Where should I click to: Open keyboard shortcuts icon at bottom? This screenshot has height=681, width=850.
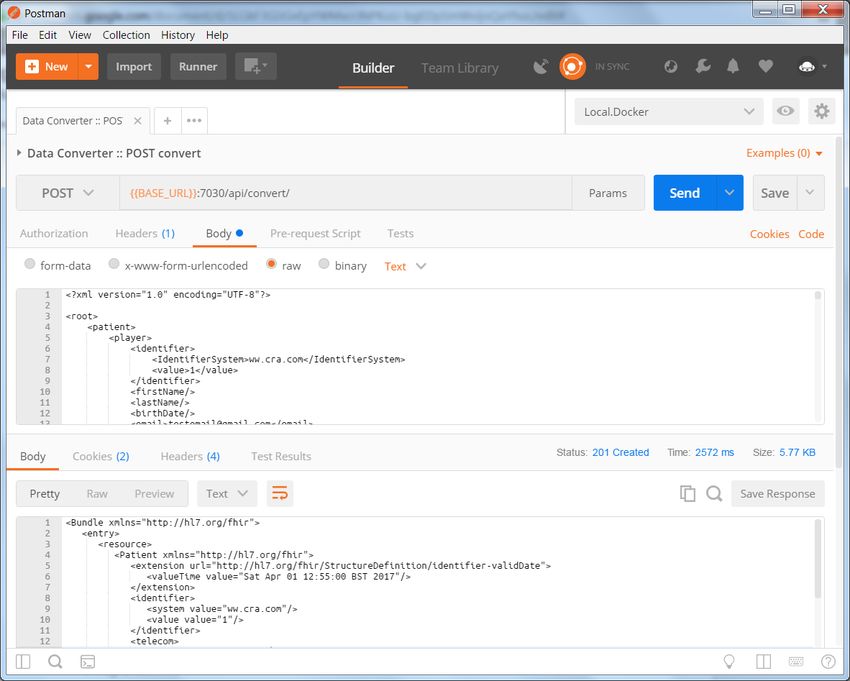796,661
